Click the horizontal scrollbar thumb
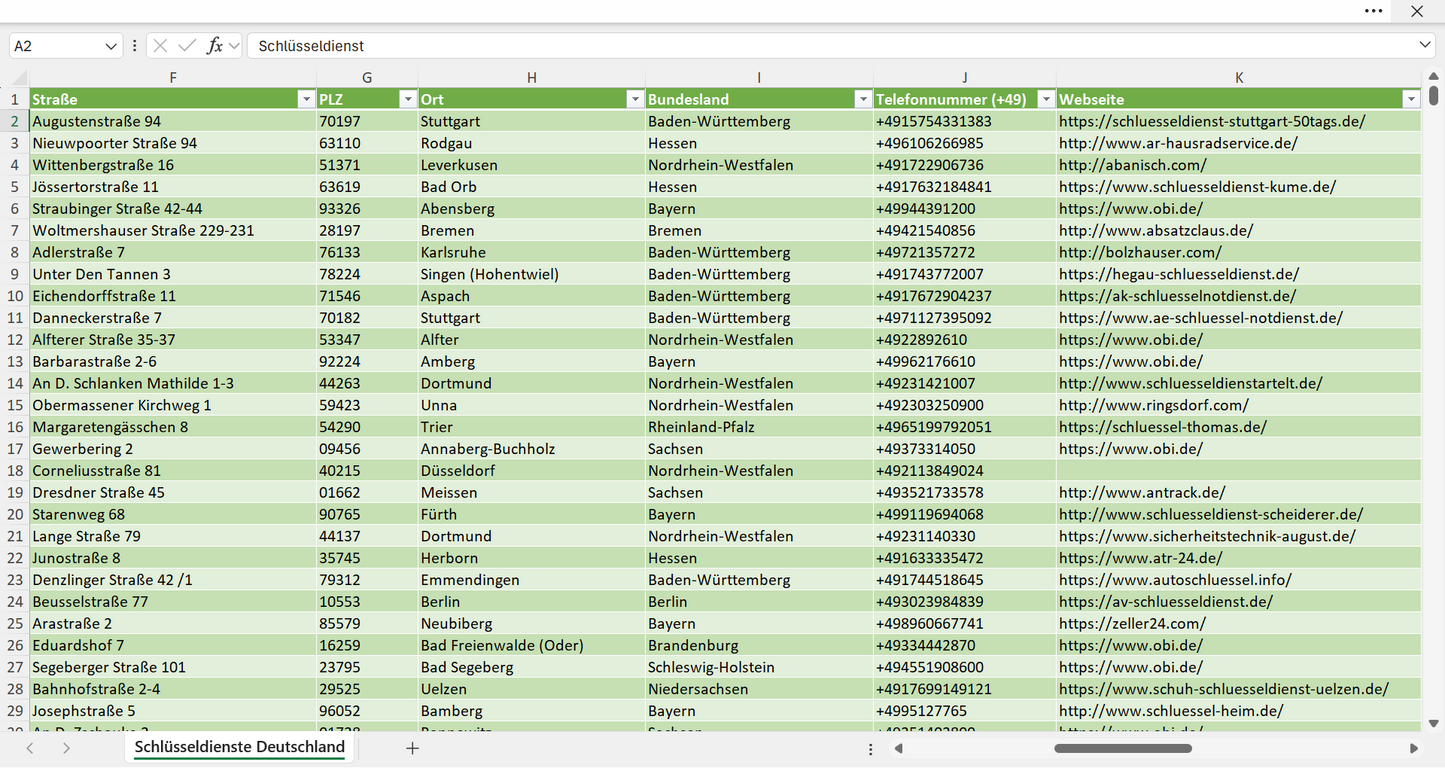Image resolution: width=1445 pixels, height=768 pixels. pos(1123,748)
